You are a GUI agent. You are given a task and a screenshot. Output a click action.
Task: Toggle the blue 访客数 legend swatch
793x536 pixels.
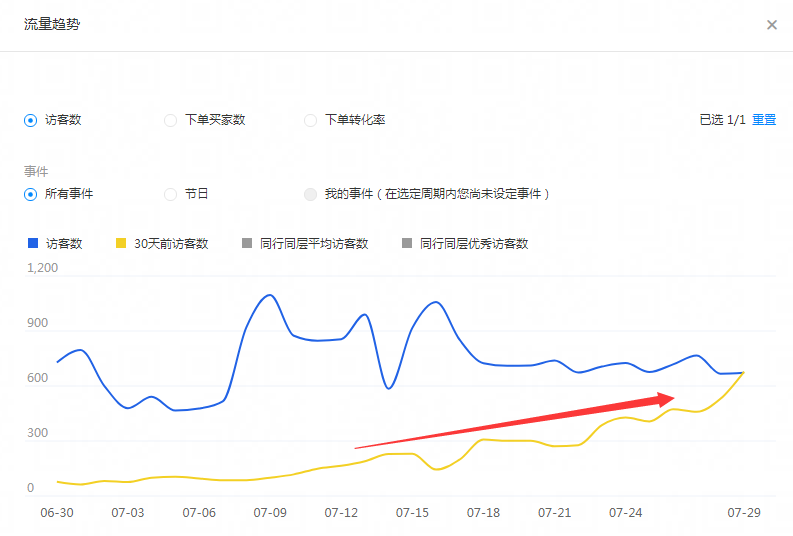click(x=32, y=243)
